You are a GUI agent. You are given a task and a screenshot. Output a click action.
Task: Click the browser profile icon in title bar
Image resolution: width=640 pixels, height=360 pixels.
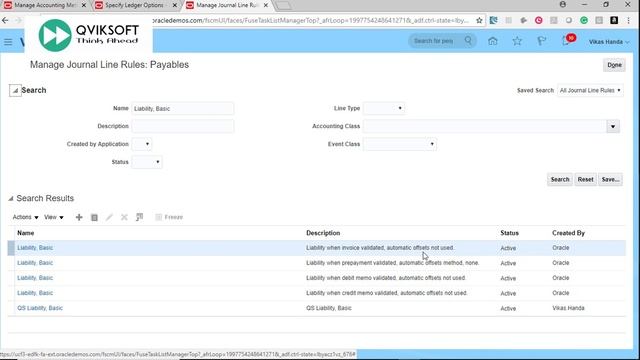(x=563, y=4)
